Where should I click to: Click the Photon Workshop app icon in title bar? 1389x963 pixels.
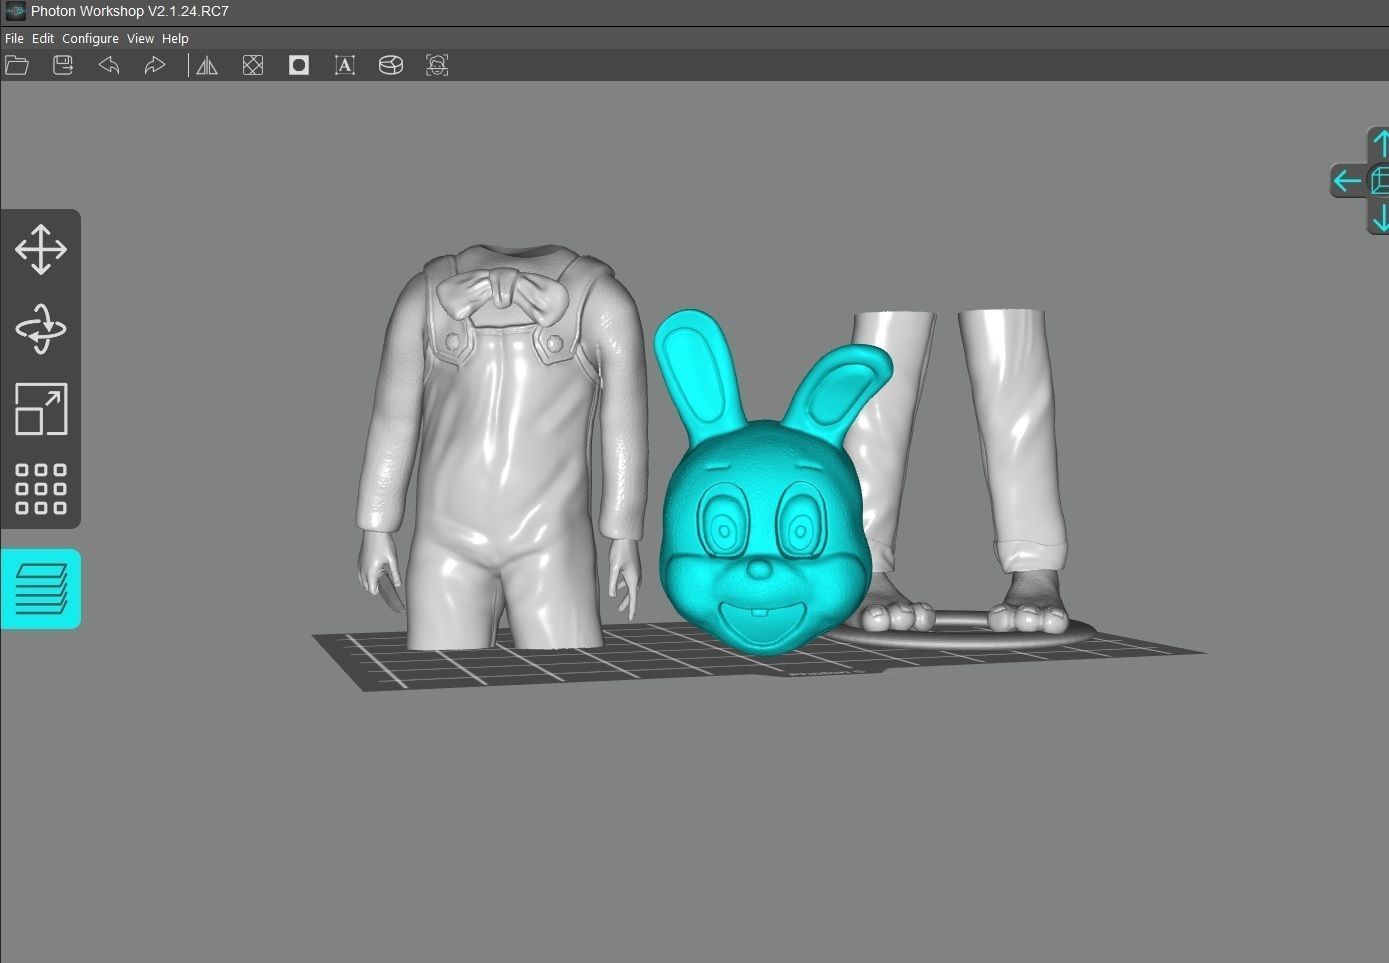15,11
